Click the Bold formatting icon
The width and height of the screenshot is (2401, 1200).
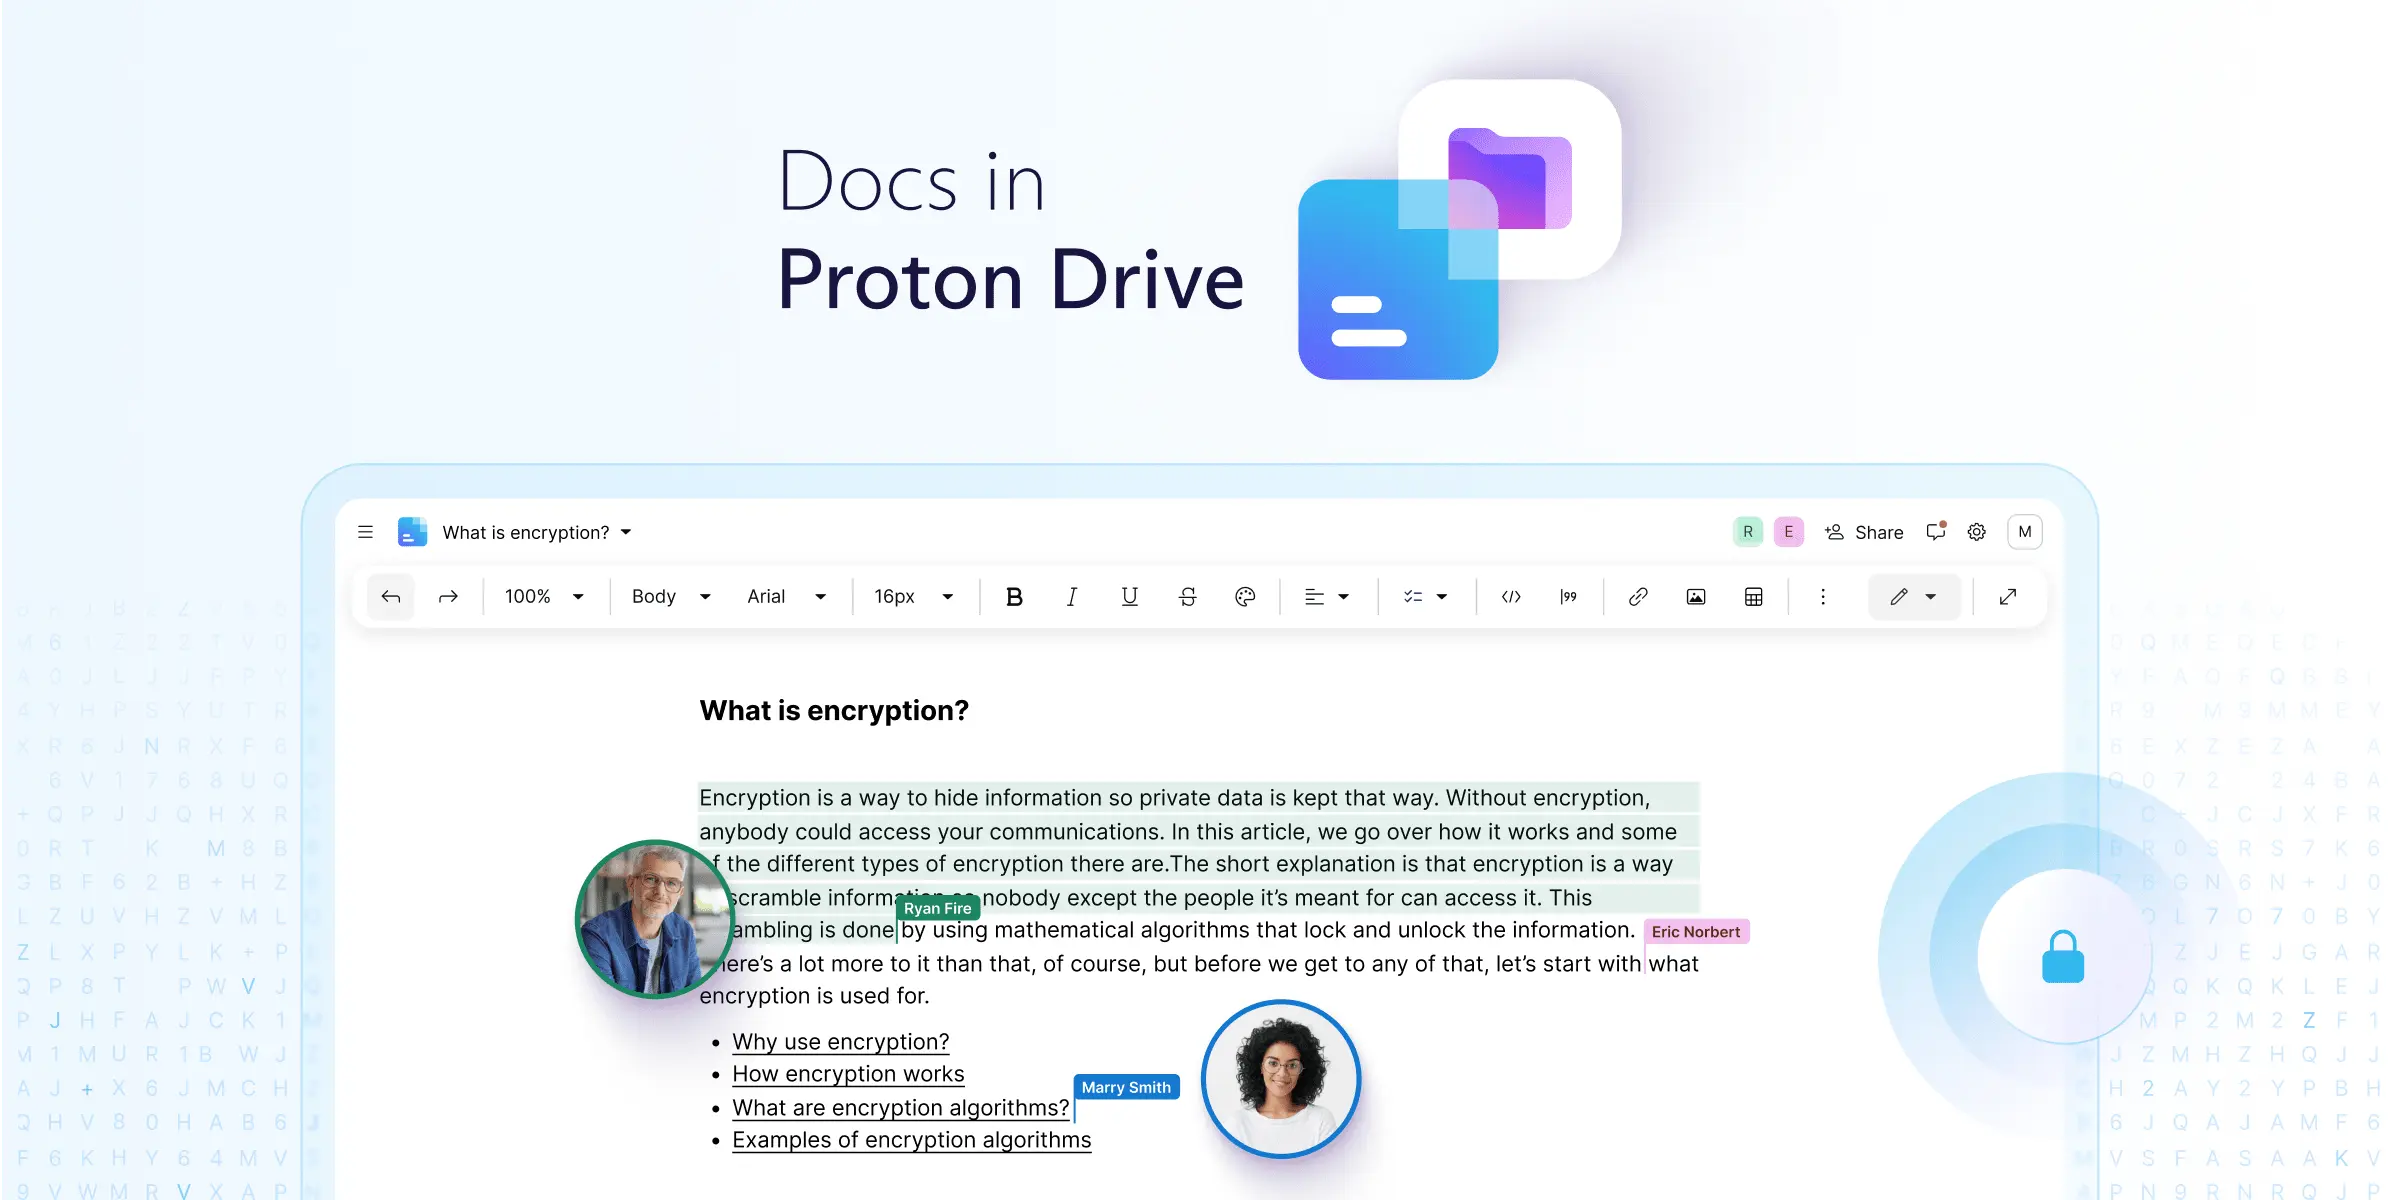(1014, 597)
